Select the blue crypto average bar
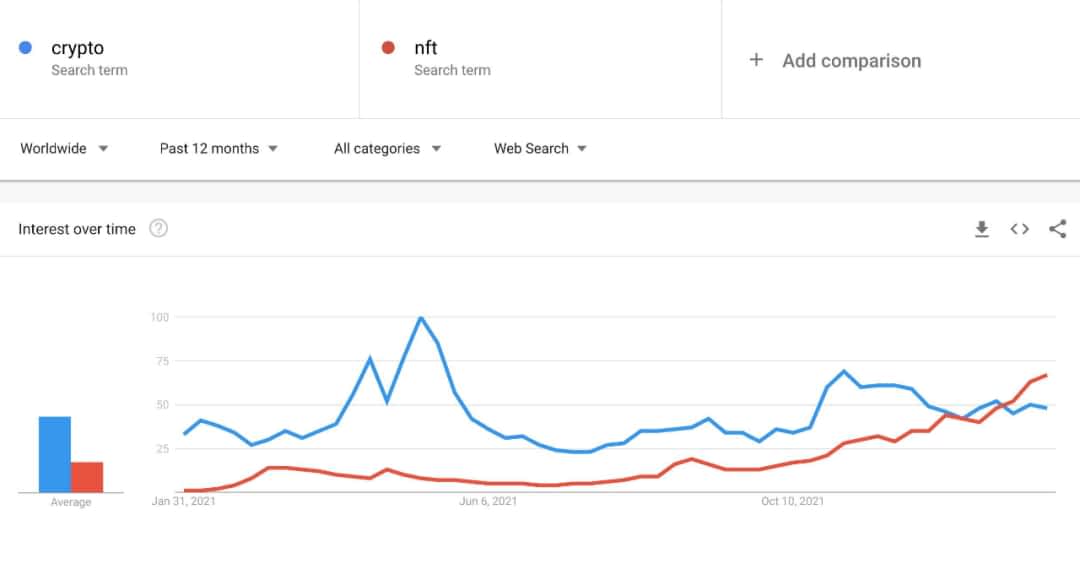This screenshot has height=569, width=1080. click(x=54, y=454)
